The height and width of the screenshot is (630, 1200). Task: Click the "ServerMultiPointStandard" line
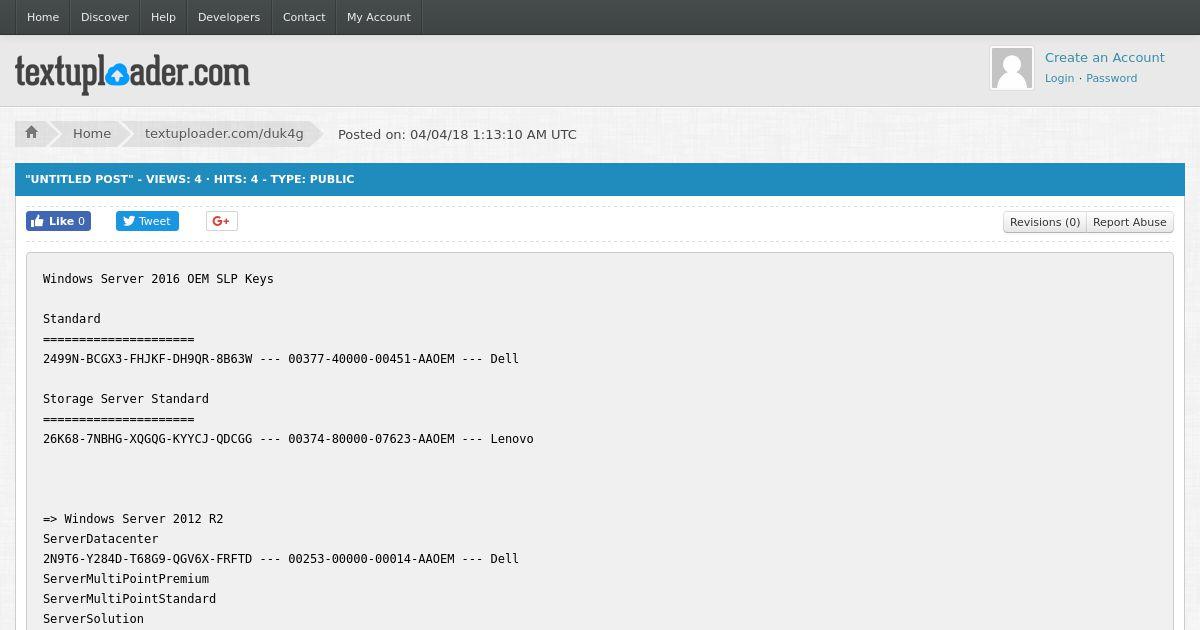(129, 599)
